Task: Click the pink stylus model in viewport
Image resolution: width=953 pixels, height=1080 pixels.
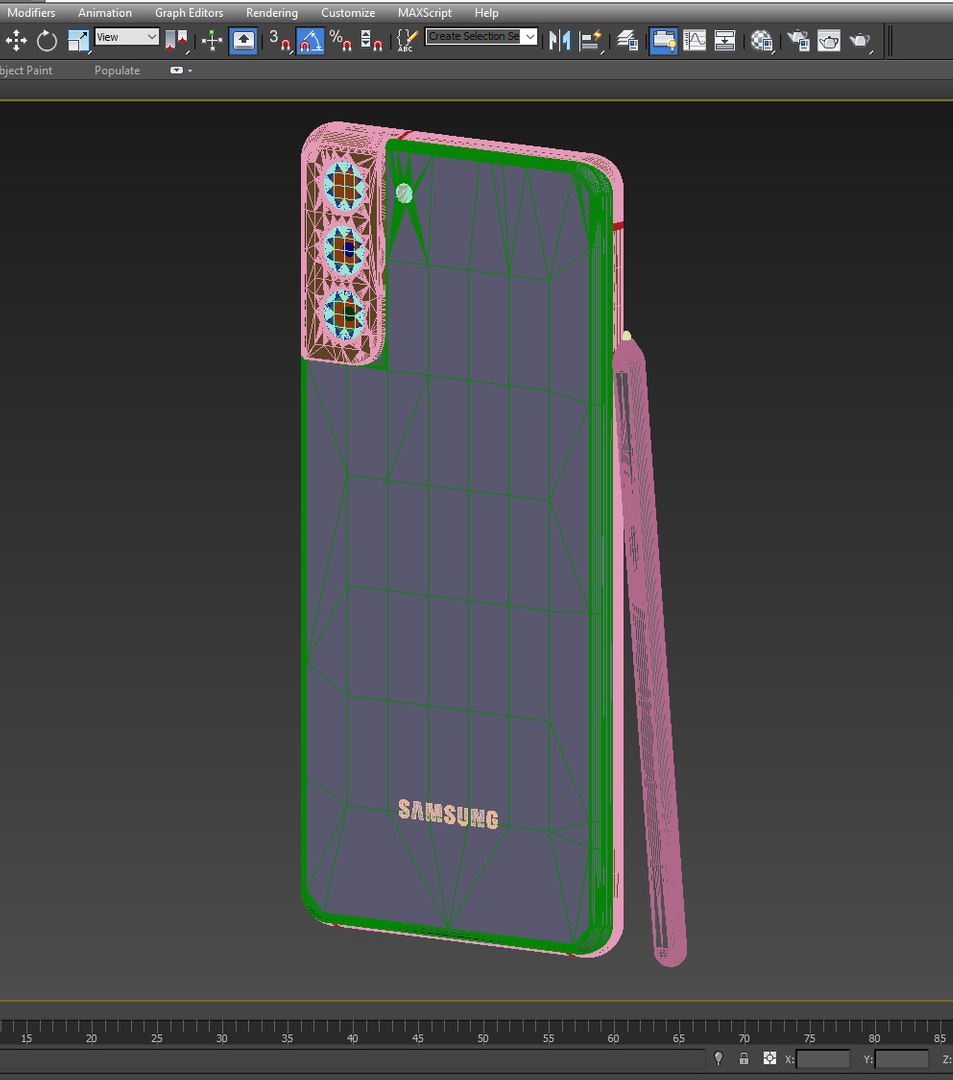Action: pyautogui.click(x=649, y=651)
